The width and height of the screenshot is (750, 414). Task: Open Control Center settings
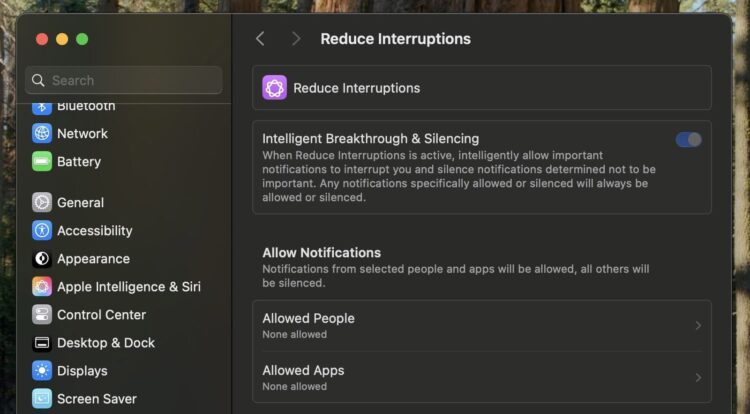point(101,315)
